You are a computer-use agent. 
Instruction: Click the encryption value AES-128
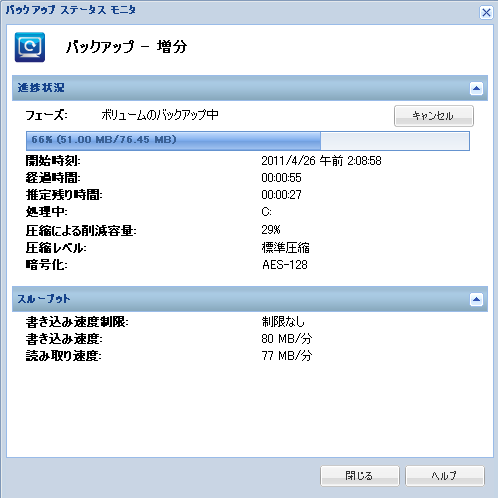pos(285,265)
